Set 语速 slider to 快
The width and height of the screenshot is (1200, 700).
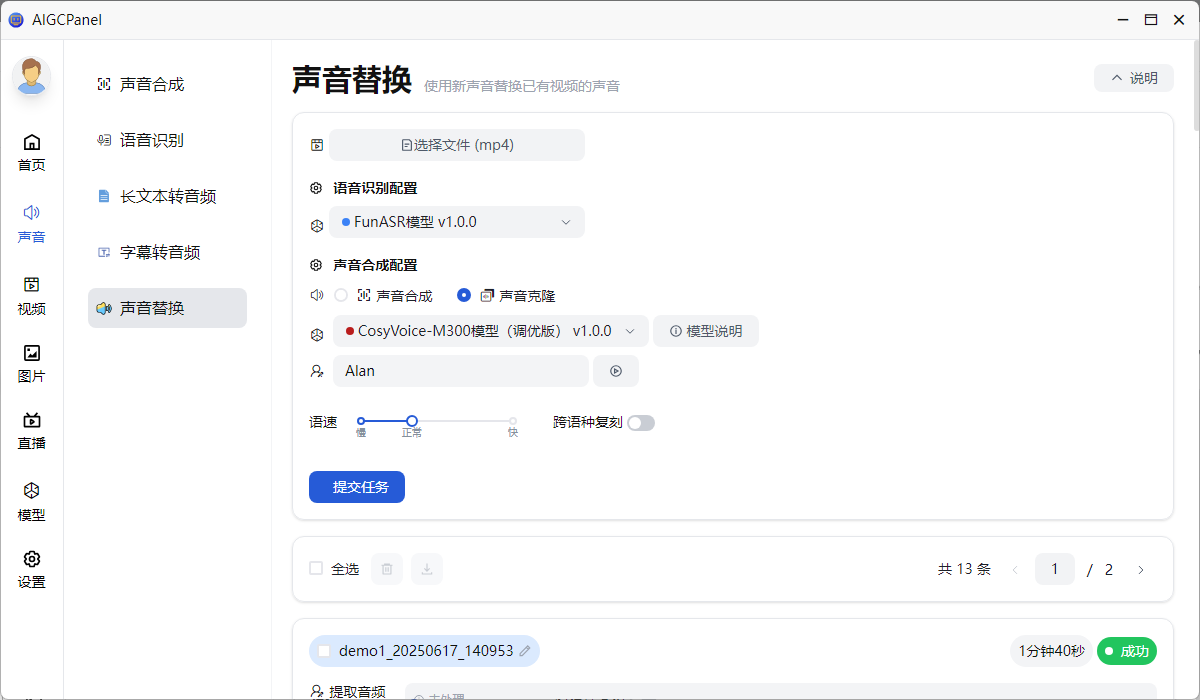click(513, 422)
